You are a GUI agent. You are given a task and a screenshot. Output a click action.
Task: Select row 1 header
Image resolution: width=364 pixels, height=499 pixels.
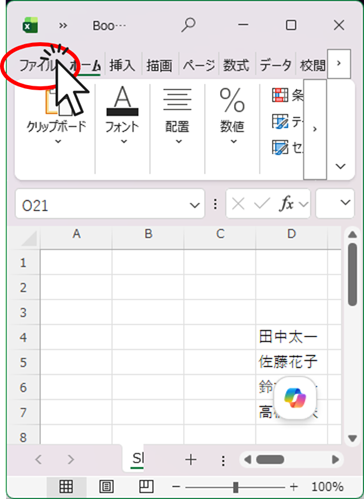tap(23, 263)
